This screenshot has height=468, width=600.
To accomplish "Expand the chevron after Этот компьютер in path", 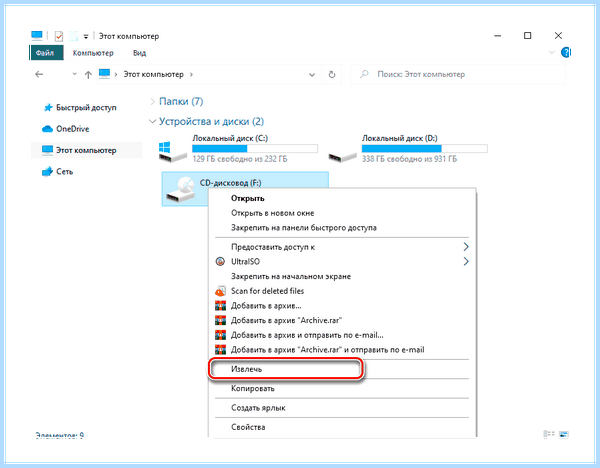I will (191, 74).
